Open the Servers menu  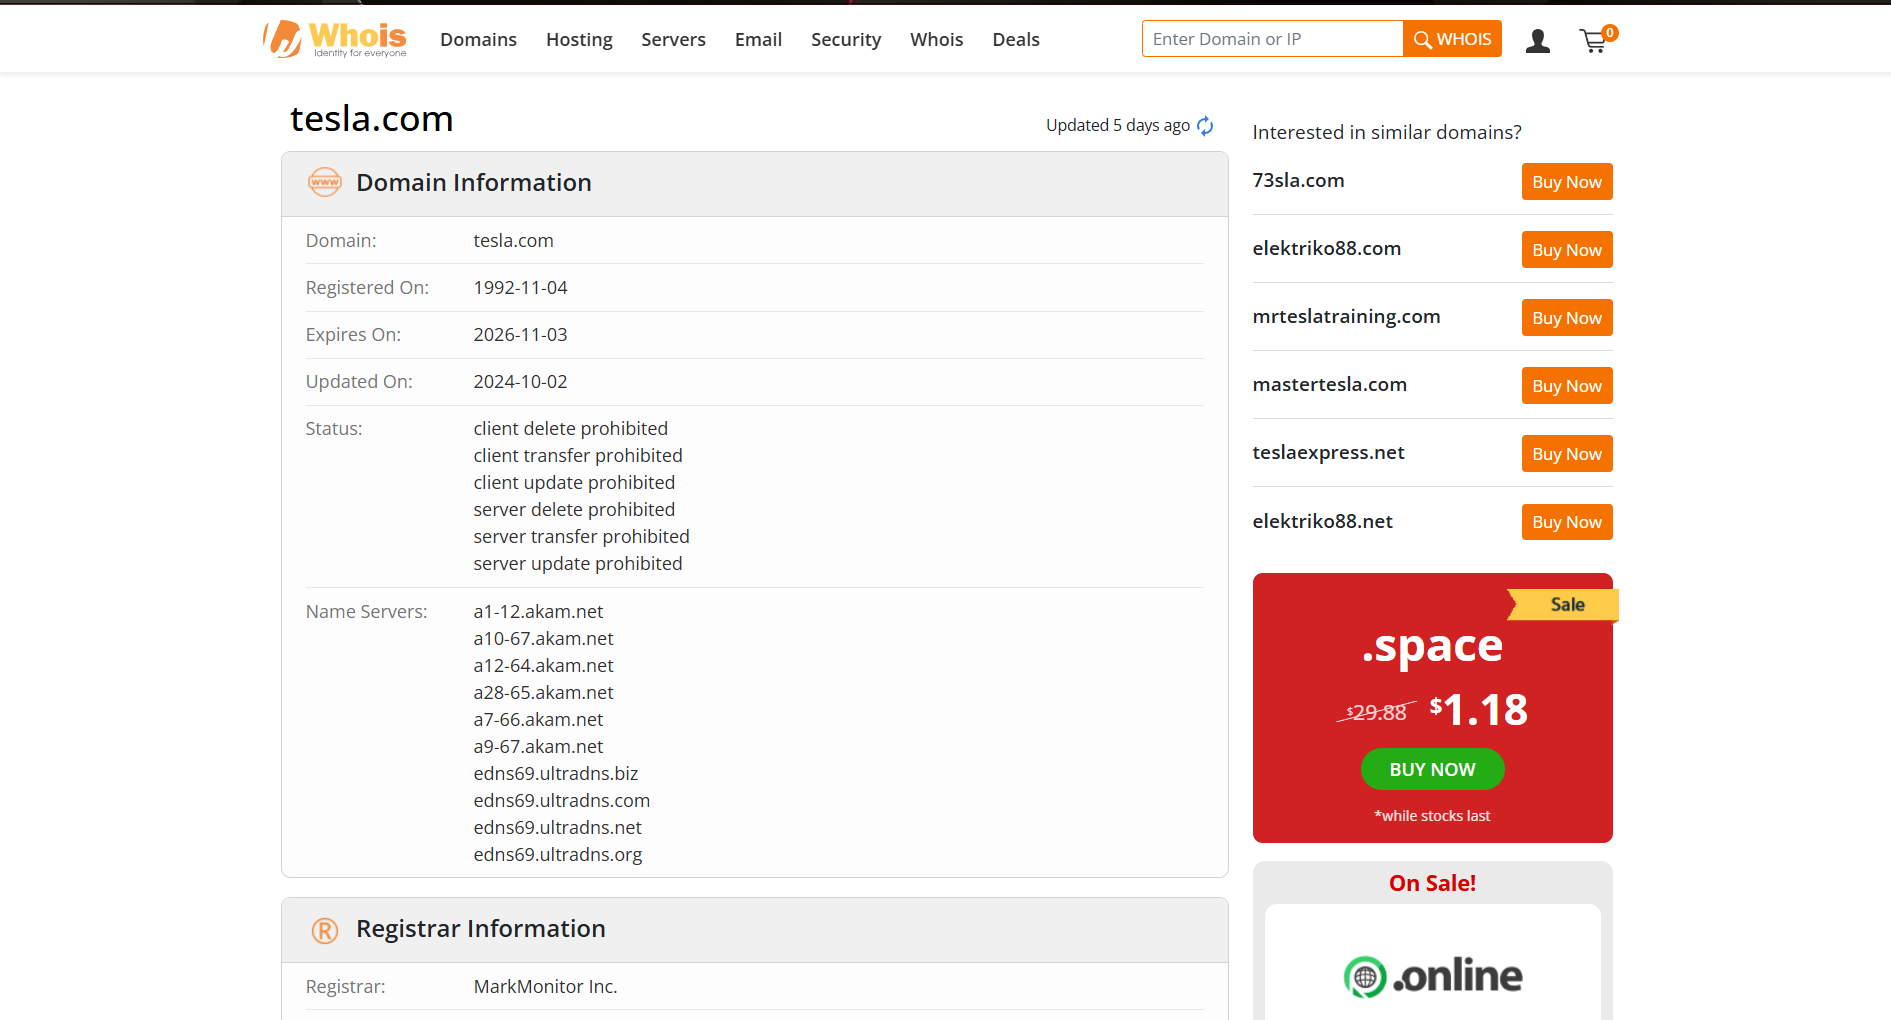click(x=673, y=40)
